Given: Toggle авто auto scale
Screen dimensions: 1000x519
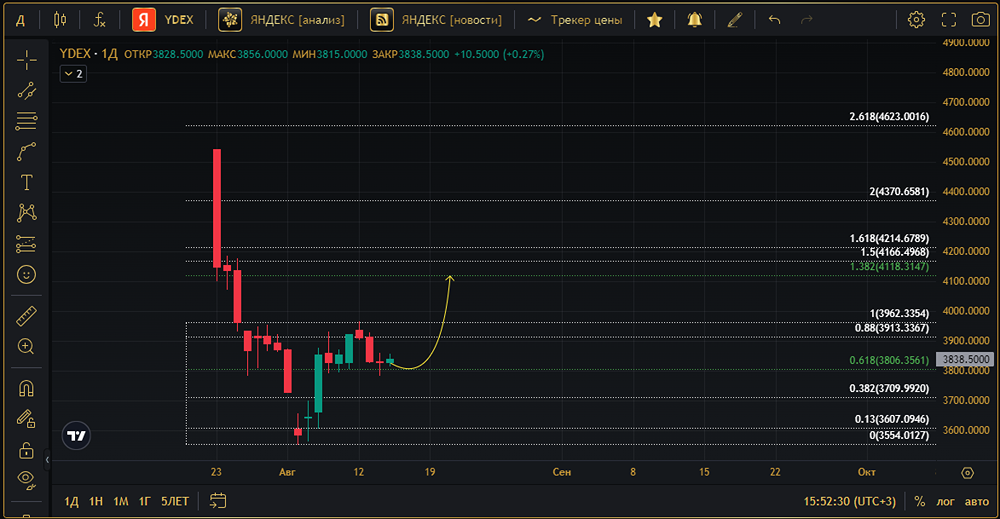Looking at the screenshot, I should click(976, 502).
